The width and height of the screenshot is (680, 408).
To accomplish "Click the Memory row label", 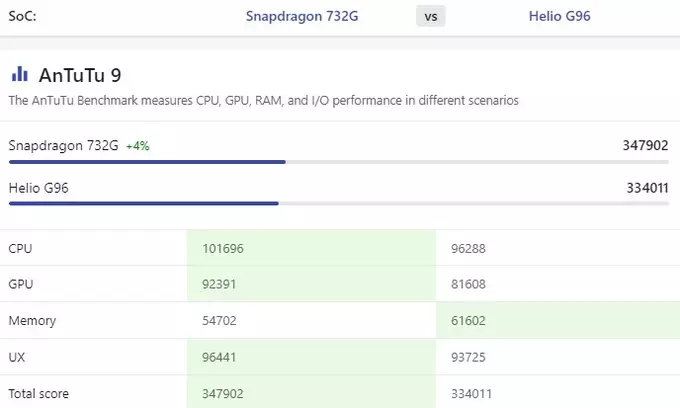I will coord(33,321).
